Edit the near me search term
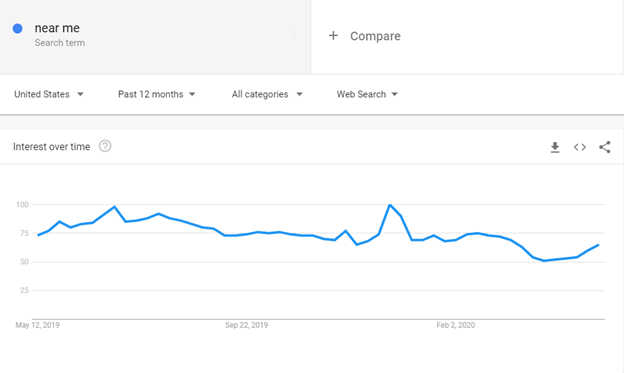 tap(57, 28)
